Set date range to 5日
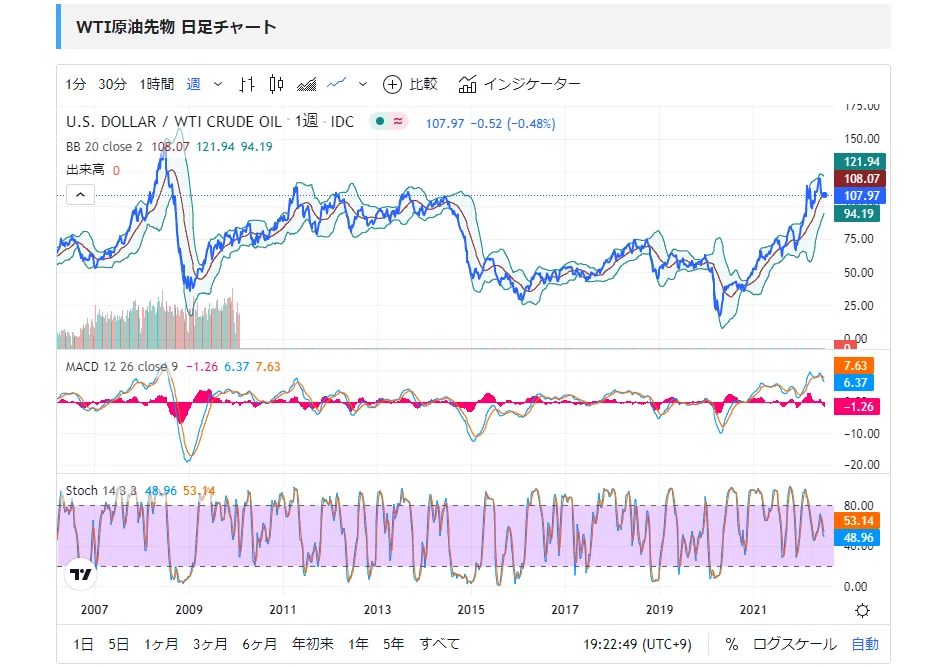 coord(119,644)
